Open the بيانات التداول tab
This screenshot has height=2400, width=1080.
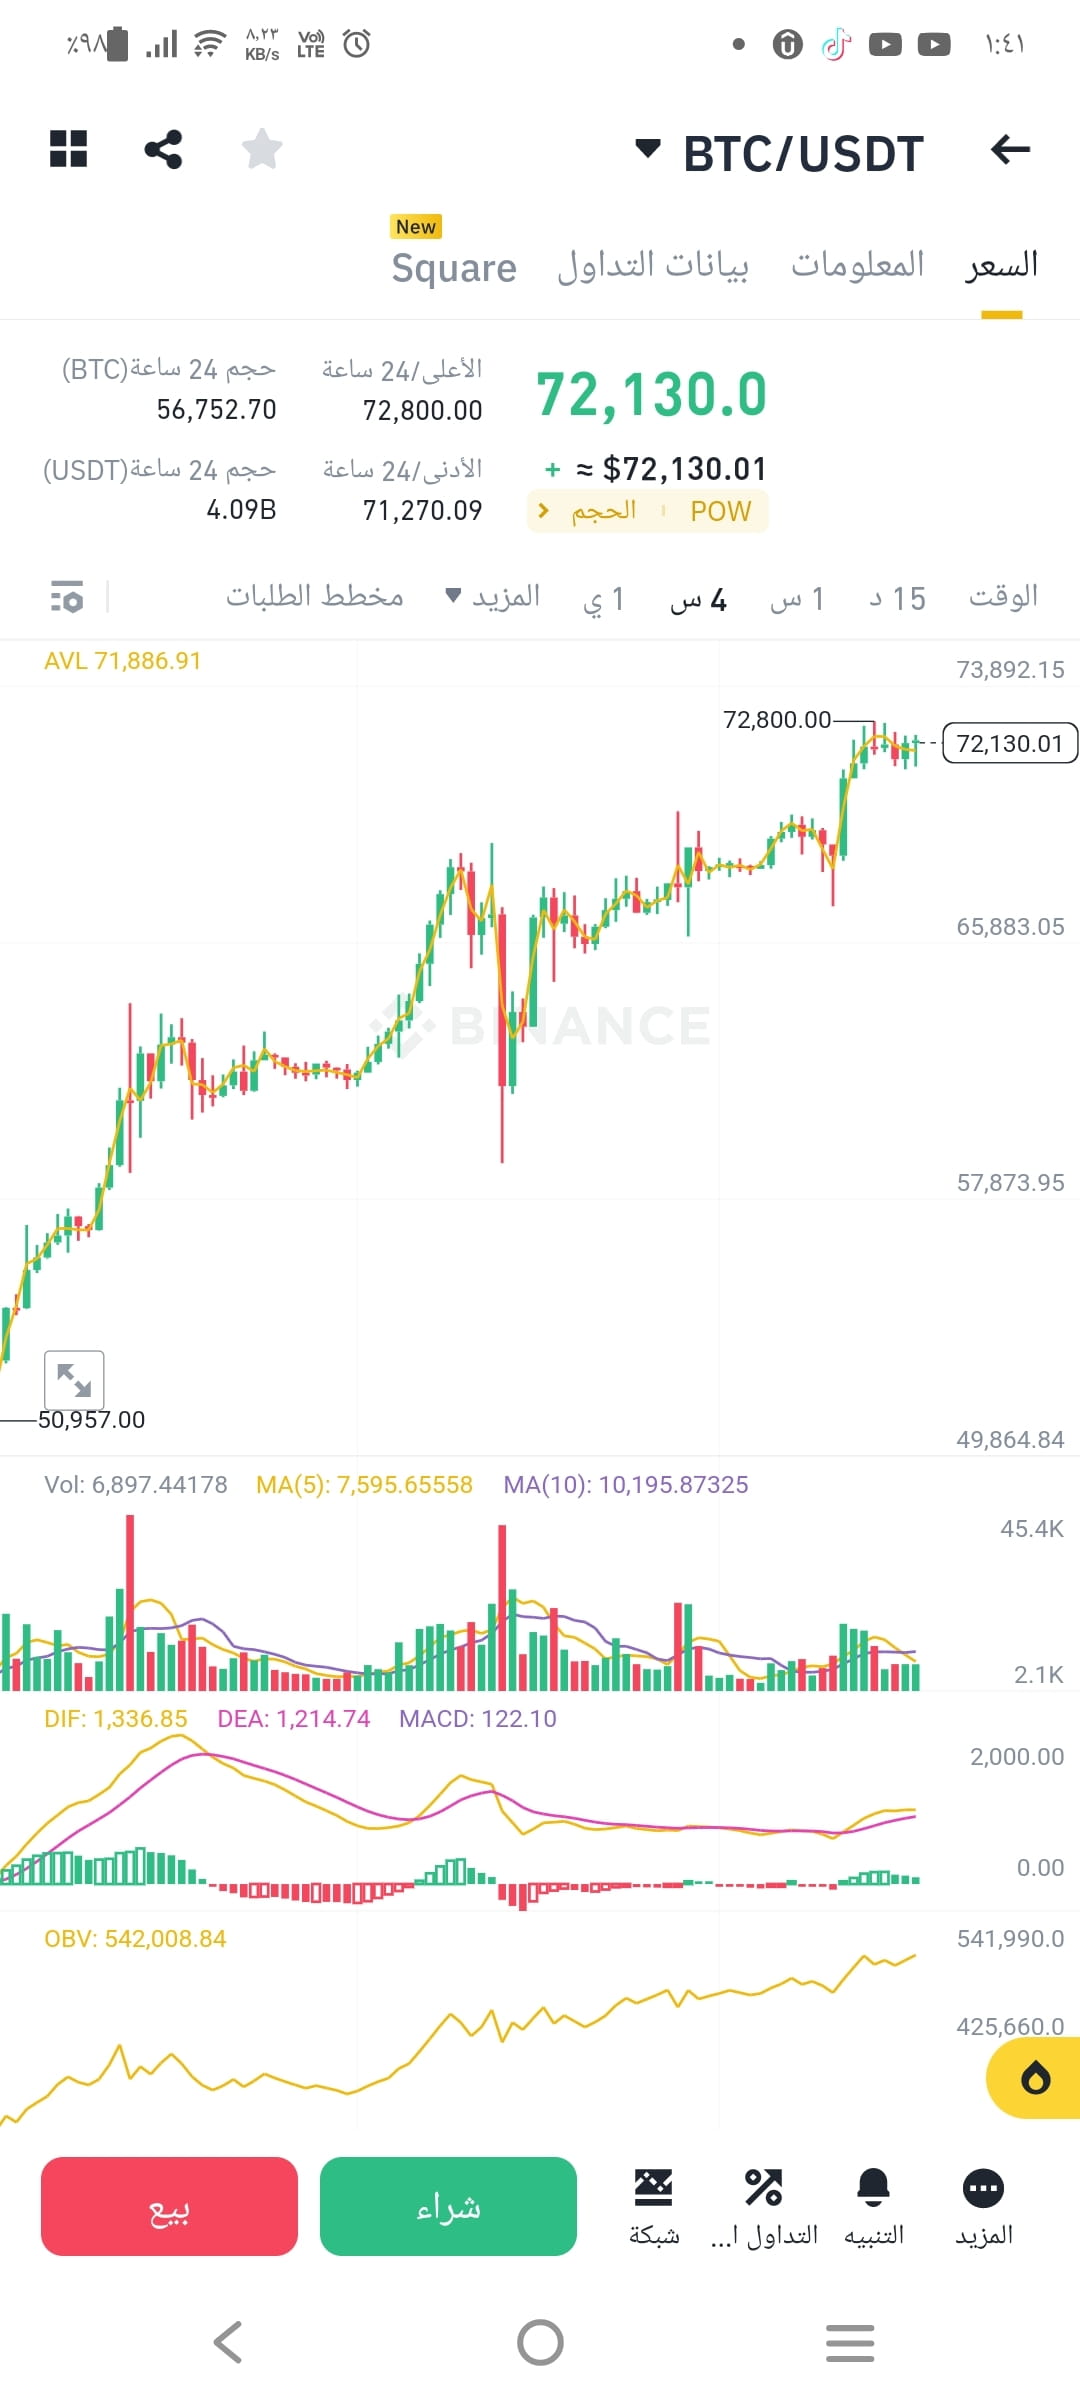point(653,266)
